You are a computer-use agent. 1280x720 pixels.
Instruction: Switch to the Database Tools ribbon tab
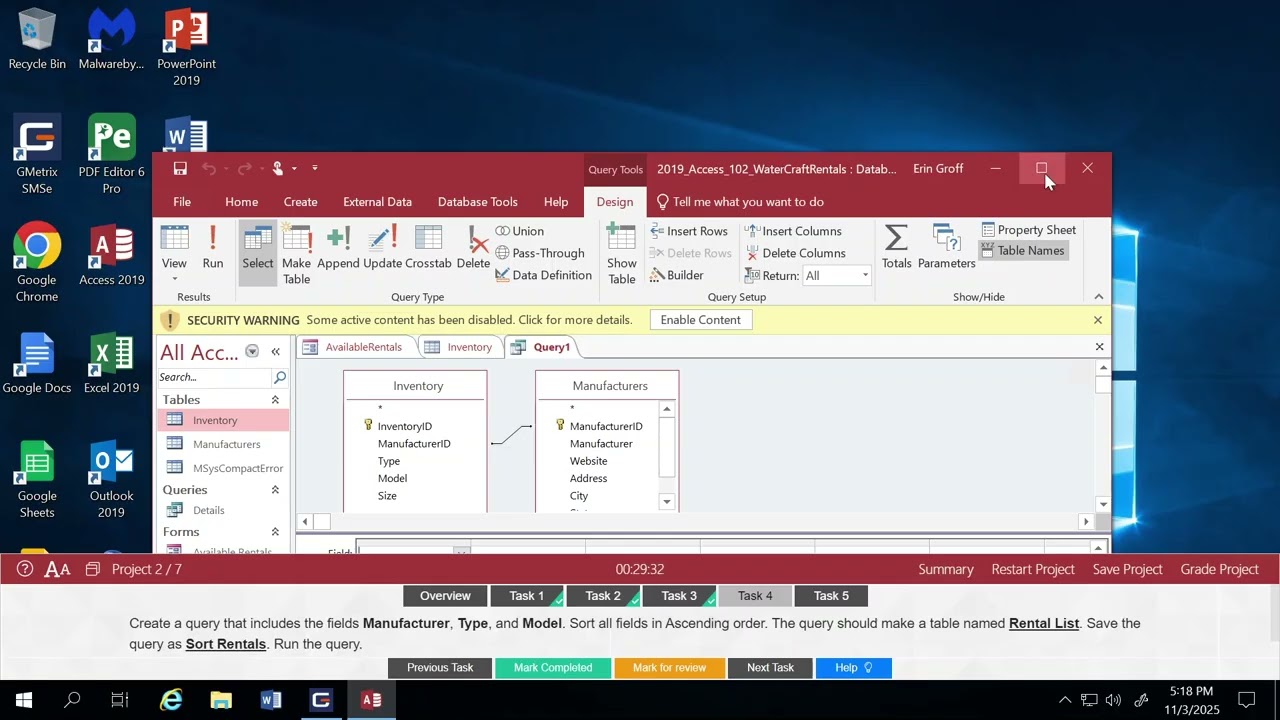pos(478,202)
